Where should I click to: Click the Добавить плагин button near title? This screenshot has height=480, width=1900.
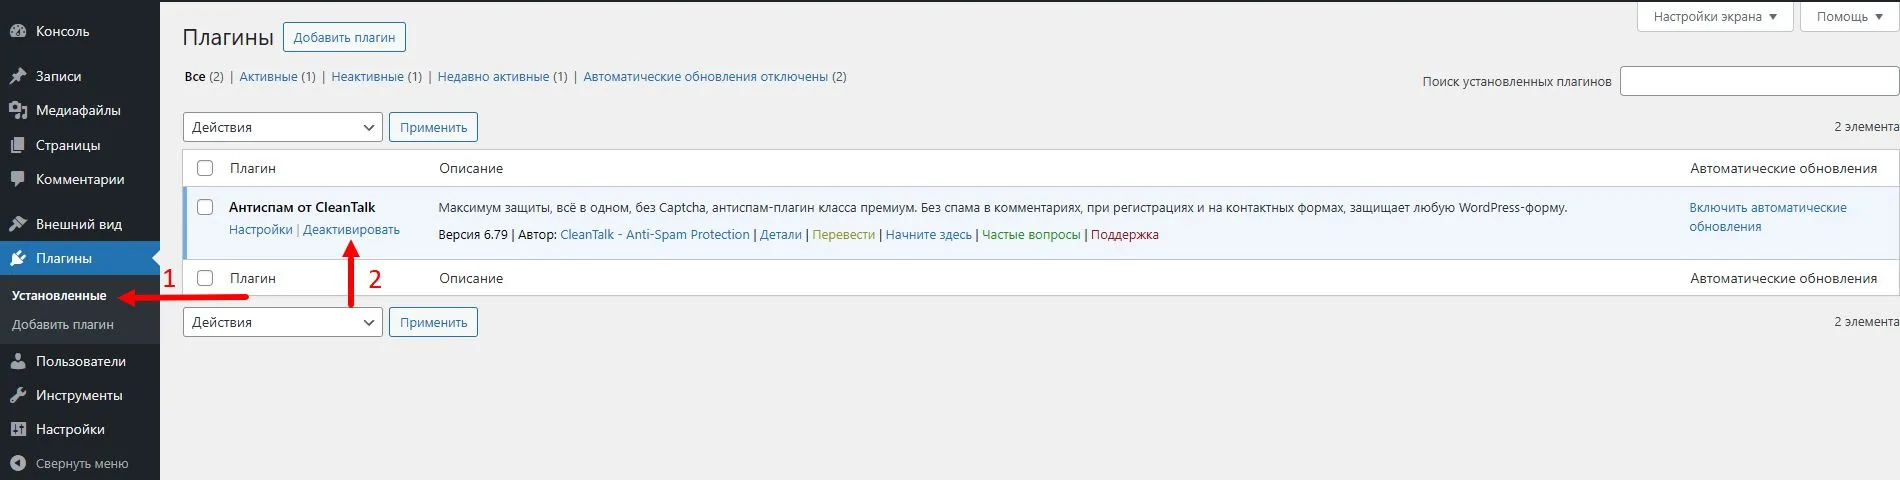tap(344, 37)
